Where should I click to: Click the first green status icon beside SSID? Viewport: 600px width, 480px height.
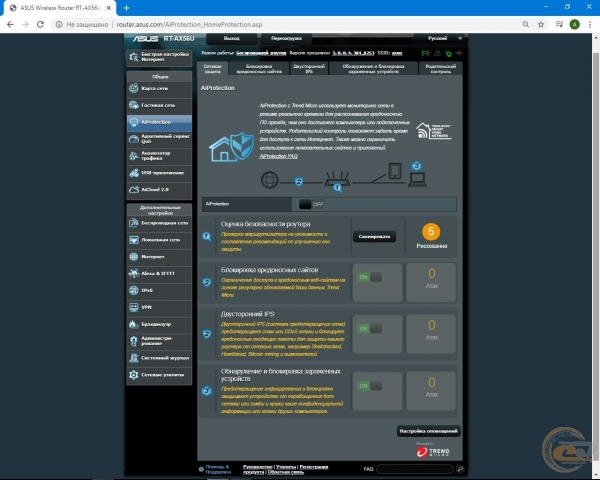425,53
